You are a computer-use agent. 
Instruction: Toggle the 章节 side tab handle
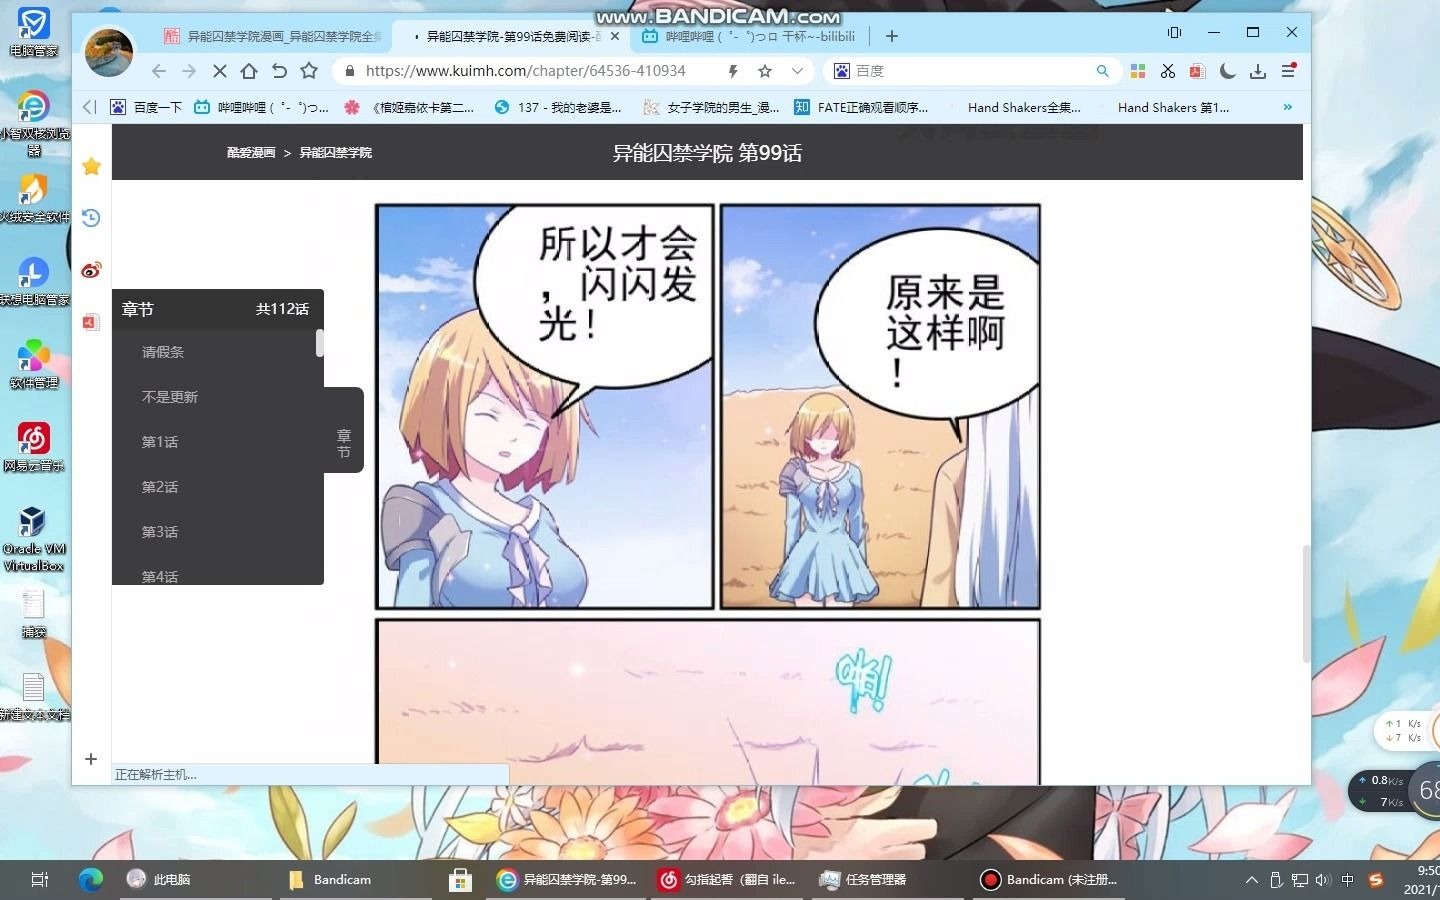point(344,430)
